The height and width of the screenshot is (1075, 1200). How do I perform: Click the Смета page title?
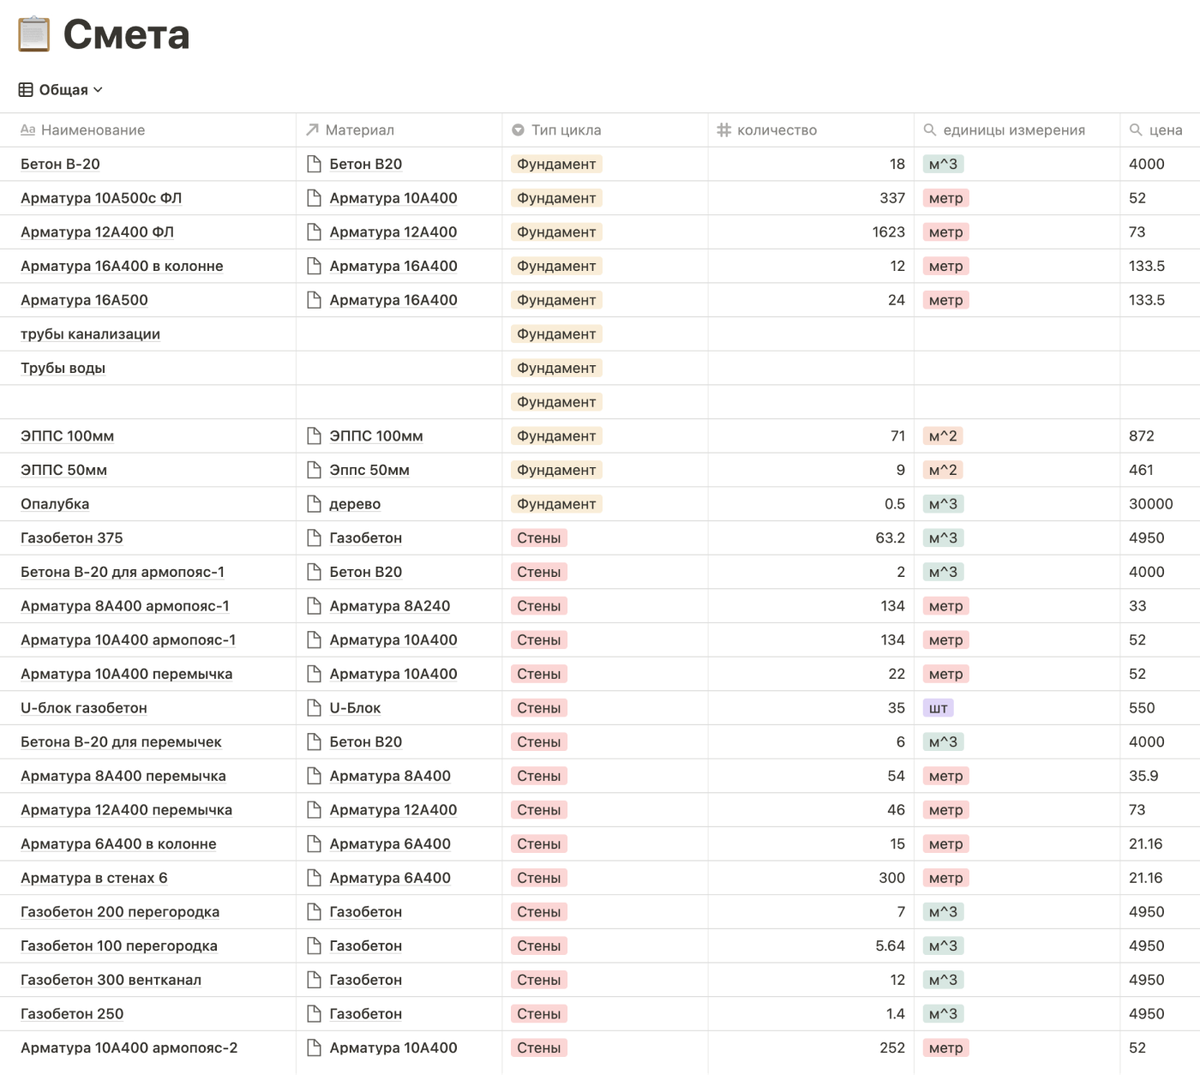[x=126, y=35]
